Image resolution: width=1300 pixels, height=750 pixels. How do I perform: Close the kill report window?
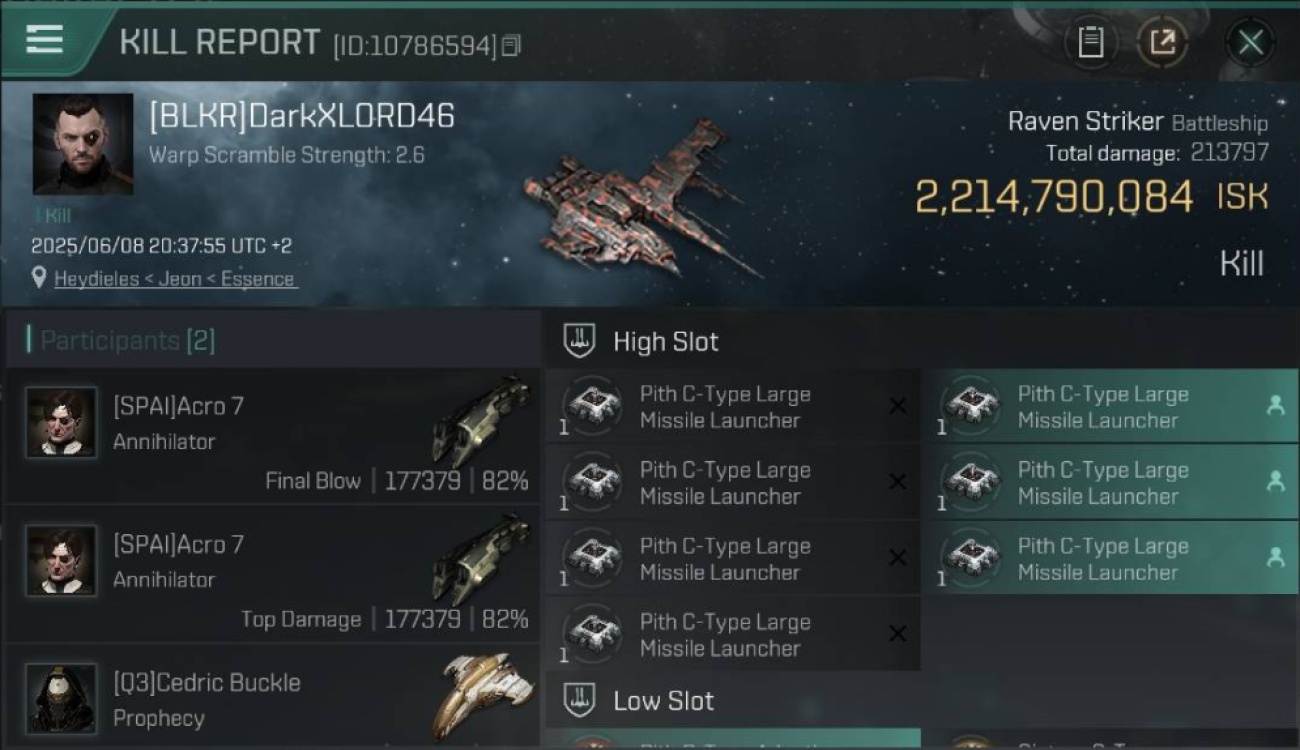pos(1250,42)
